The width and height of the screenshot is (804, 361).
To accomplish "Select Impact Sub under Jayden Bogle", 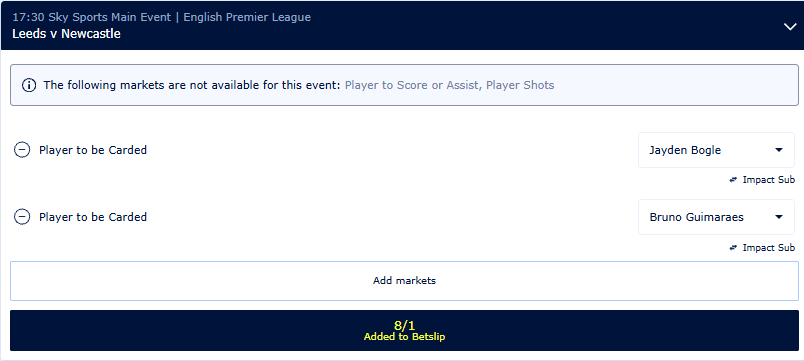I will click(x=769, y=180).
